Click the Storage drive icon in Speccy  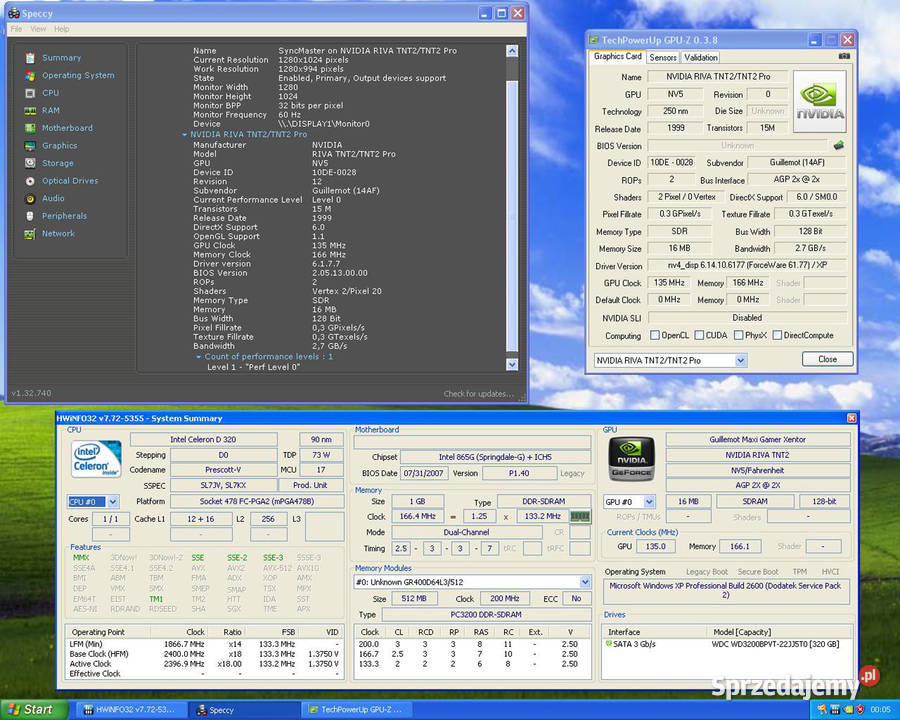click(30, 163)
